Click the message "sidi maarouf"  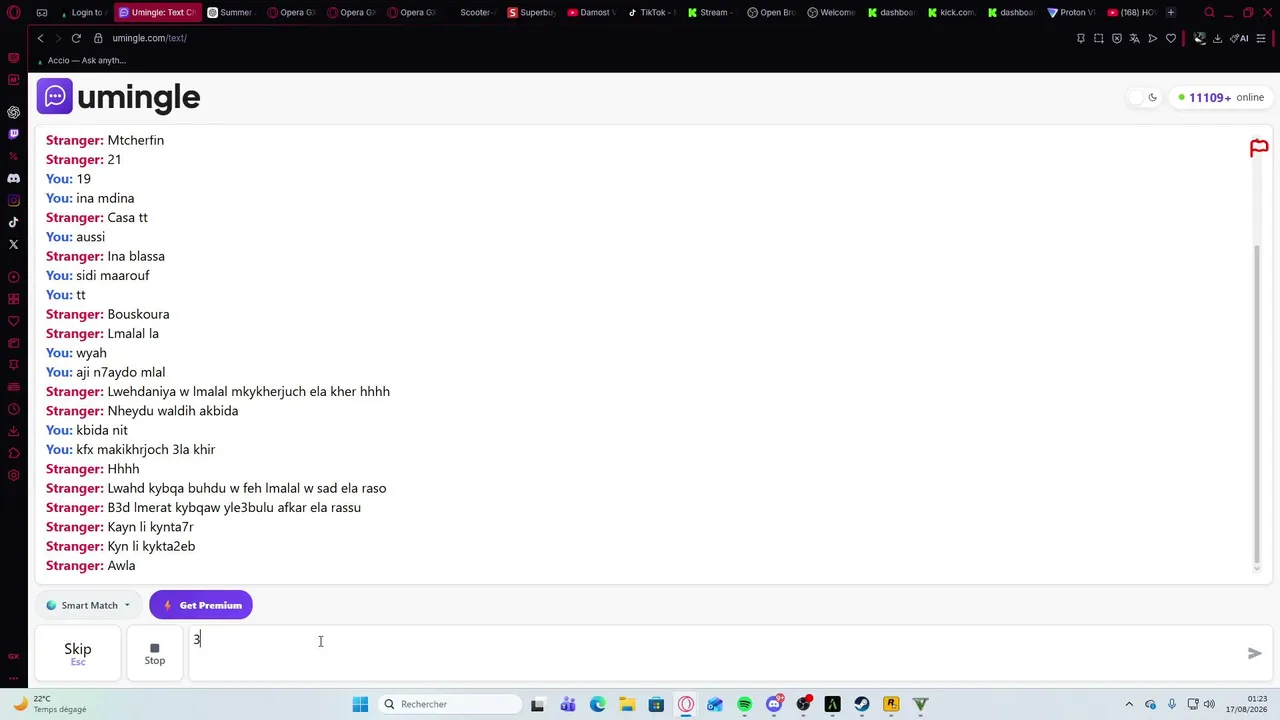click(x=113, y=275)
